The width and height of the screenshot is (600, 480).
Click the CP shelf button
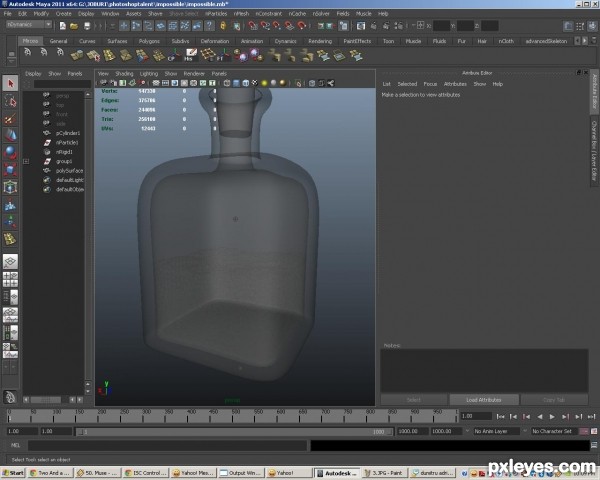(x=174, y=56)
